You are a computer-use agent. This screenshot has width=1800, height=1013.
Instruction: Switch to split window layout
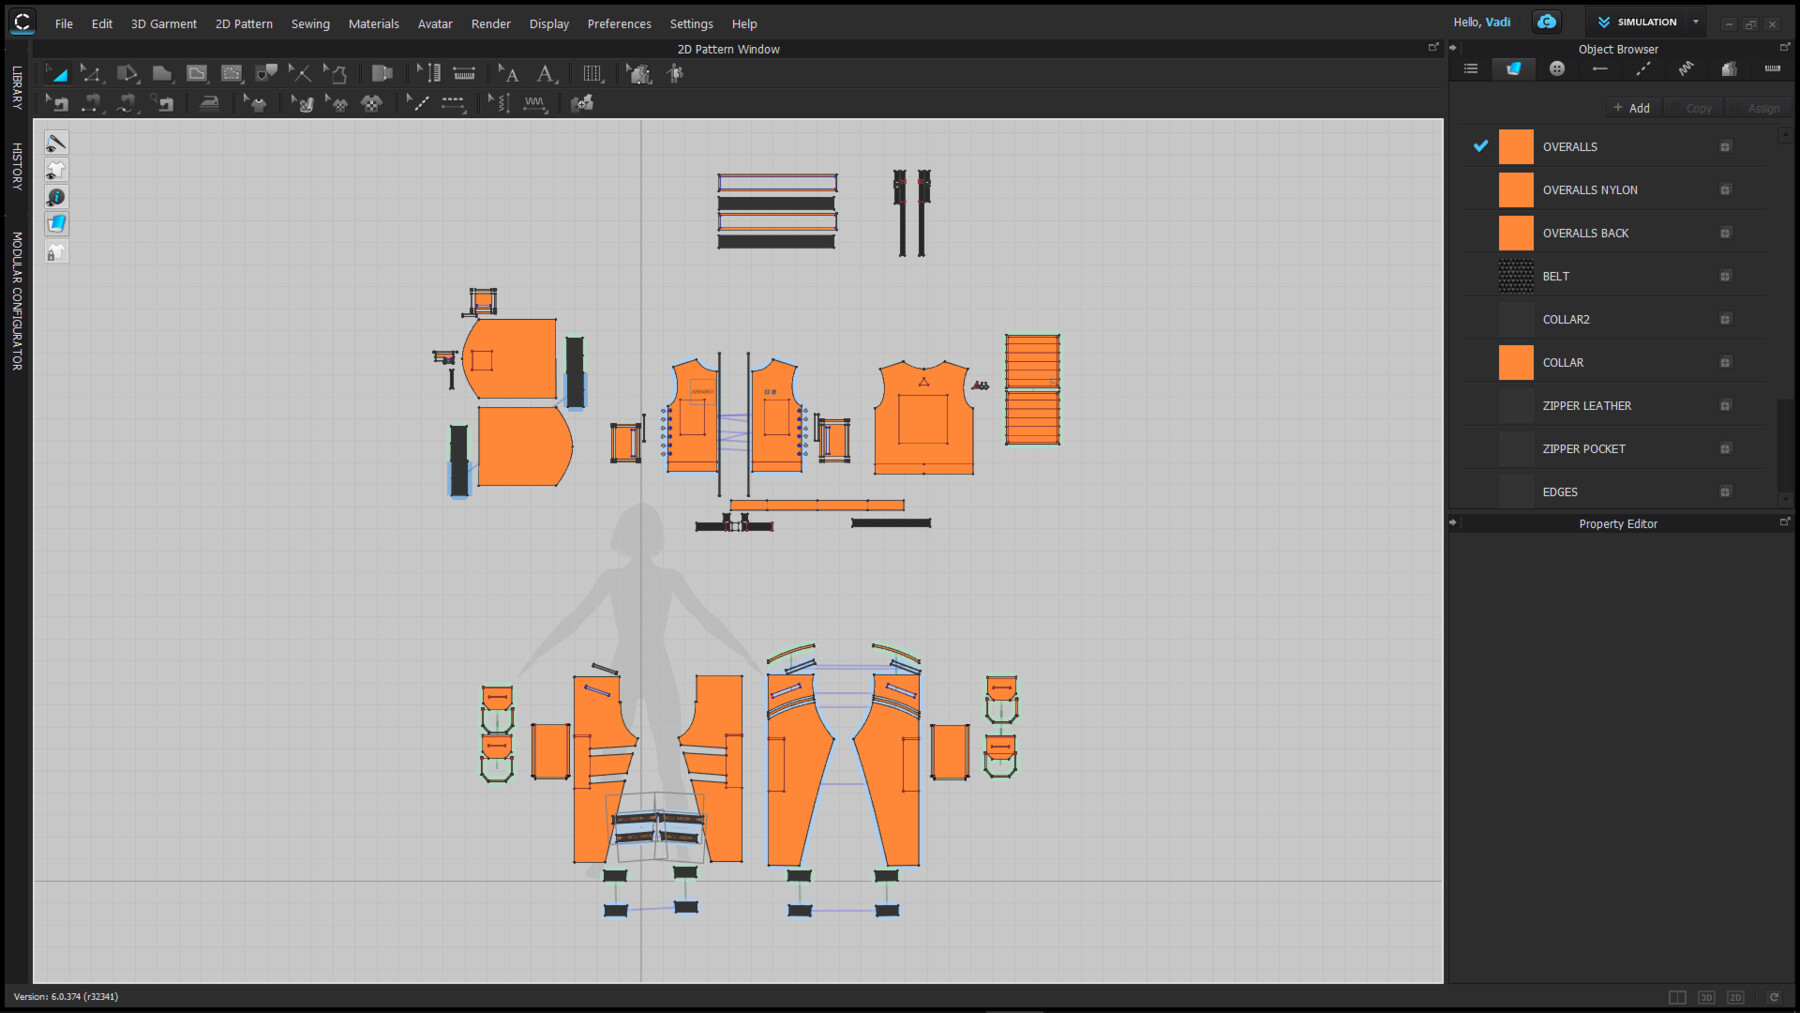coord(1677,997)
